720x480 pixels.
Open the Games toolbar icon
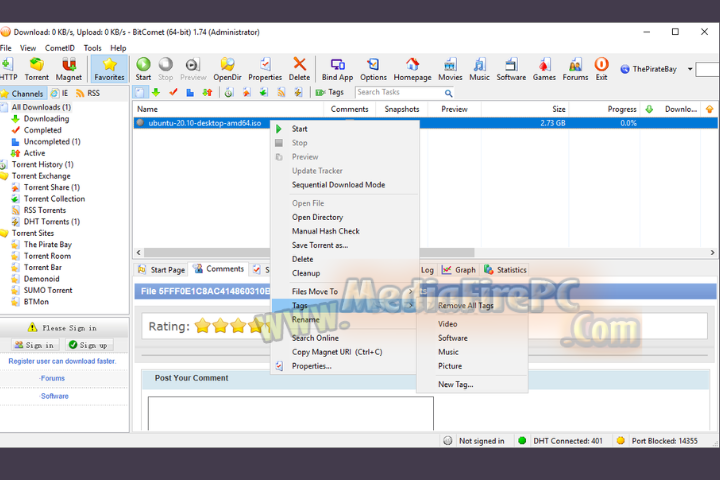point(544,69)
